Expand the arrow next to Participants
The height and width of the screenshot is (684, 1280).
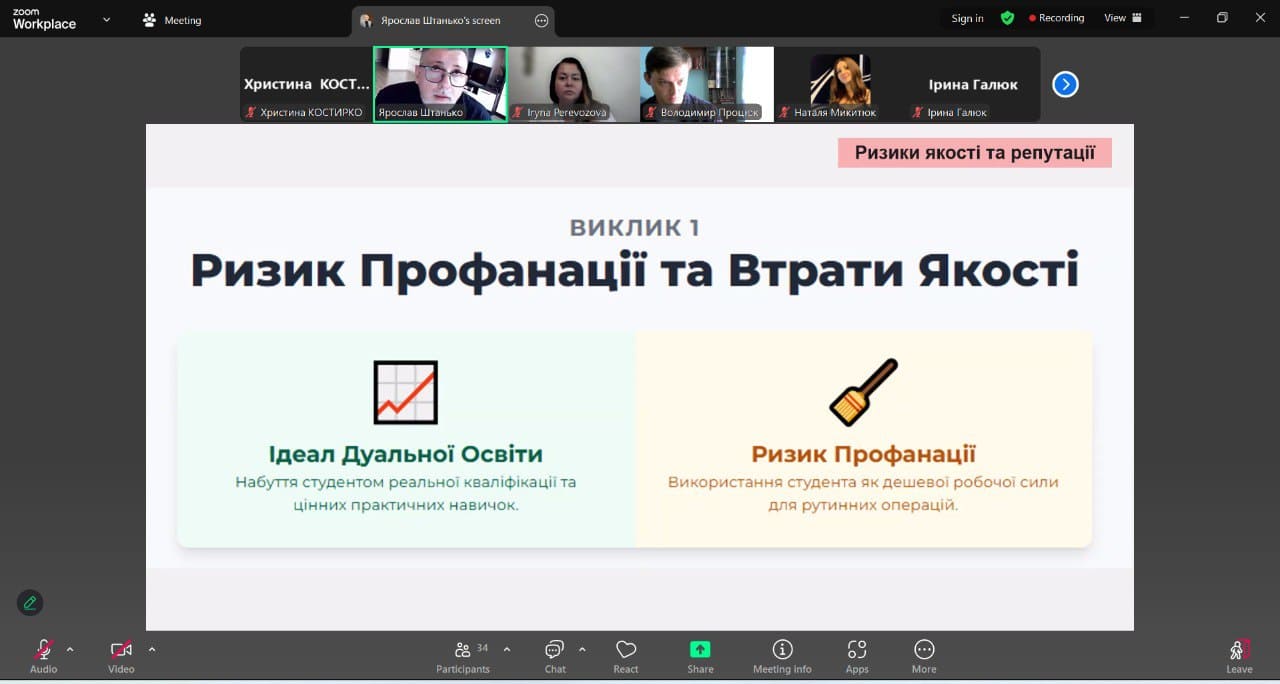[x=506, y=648]
